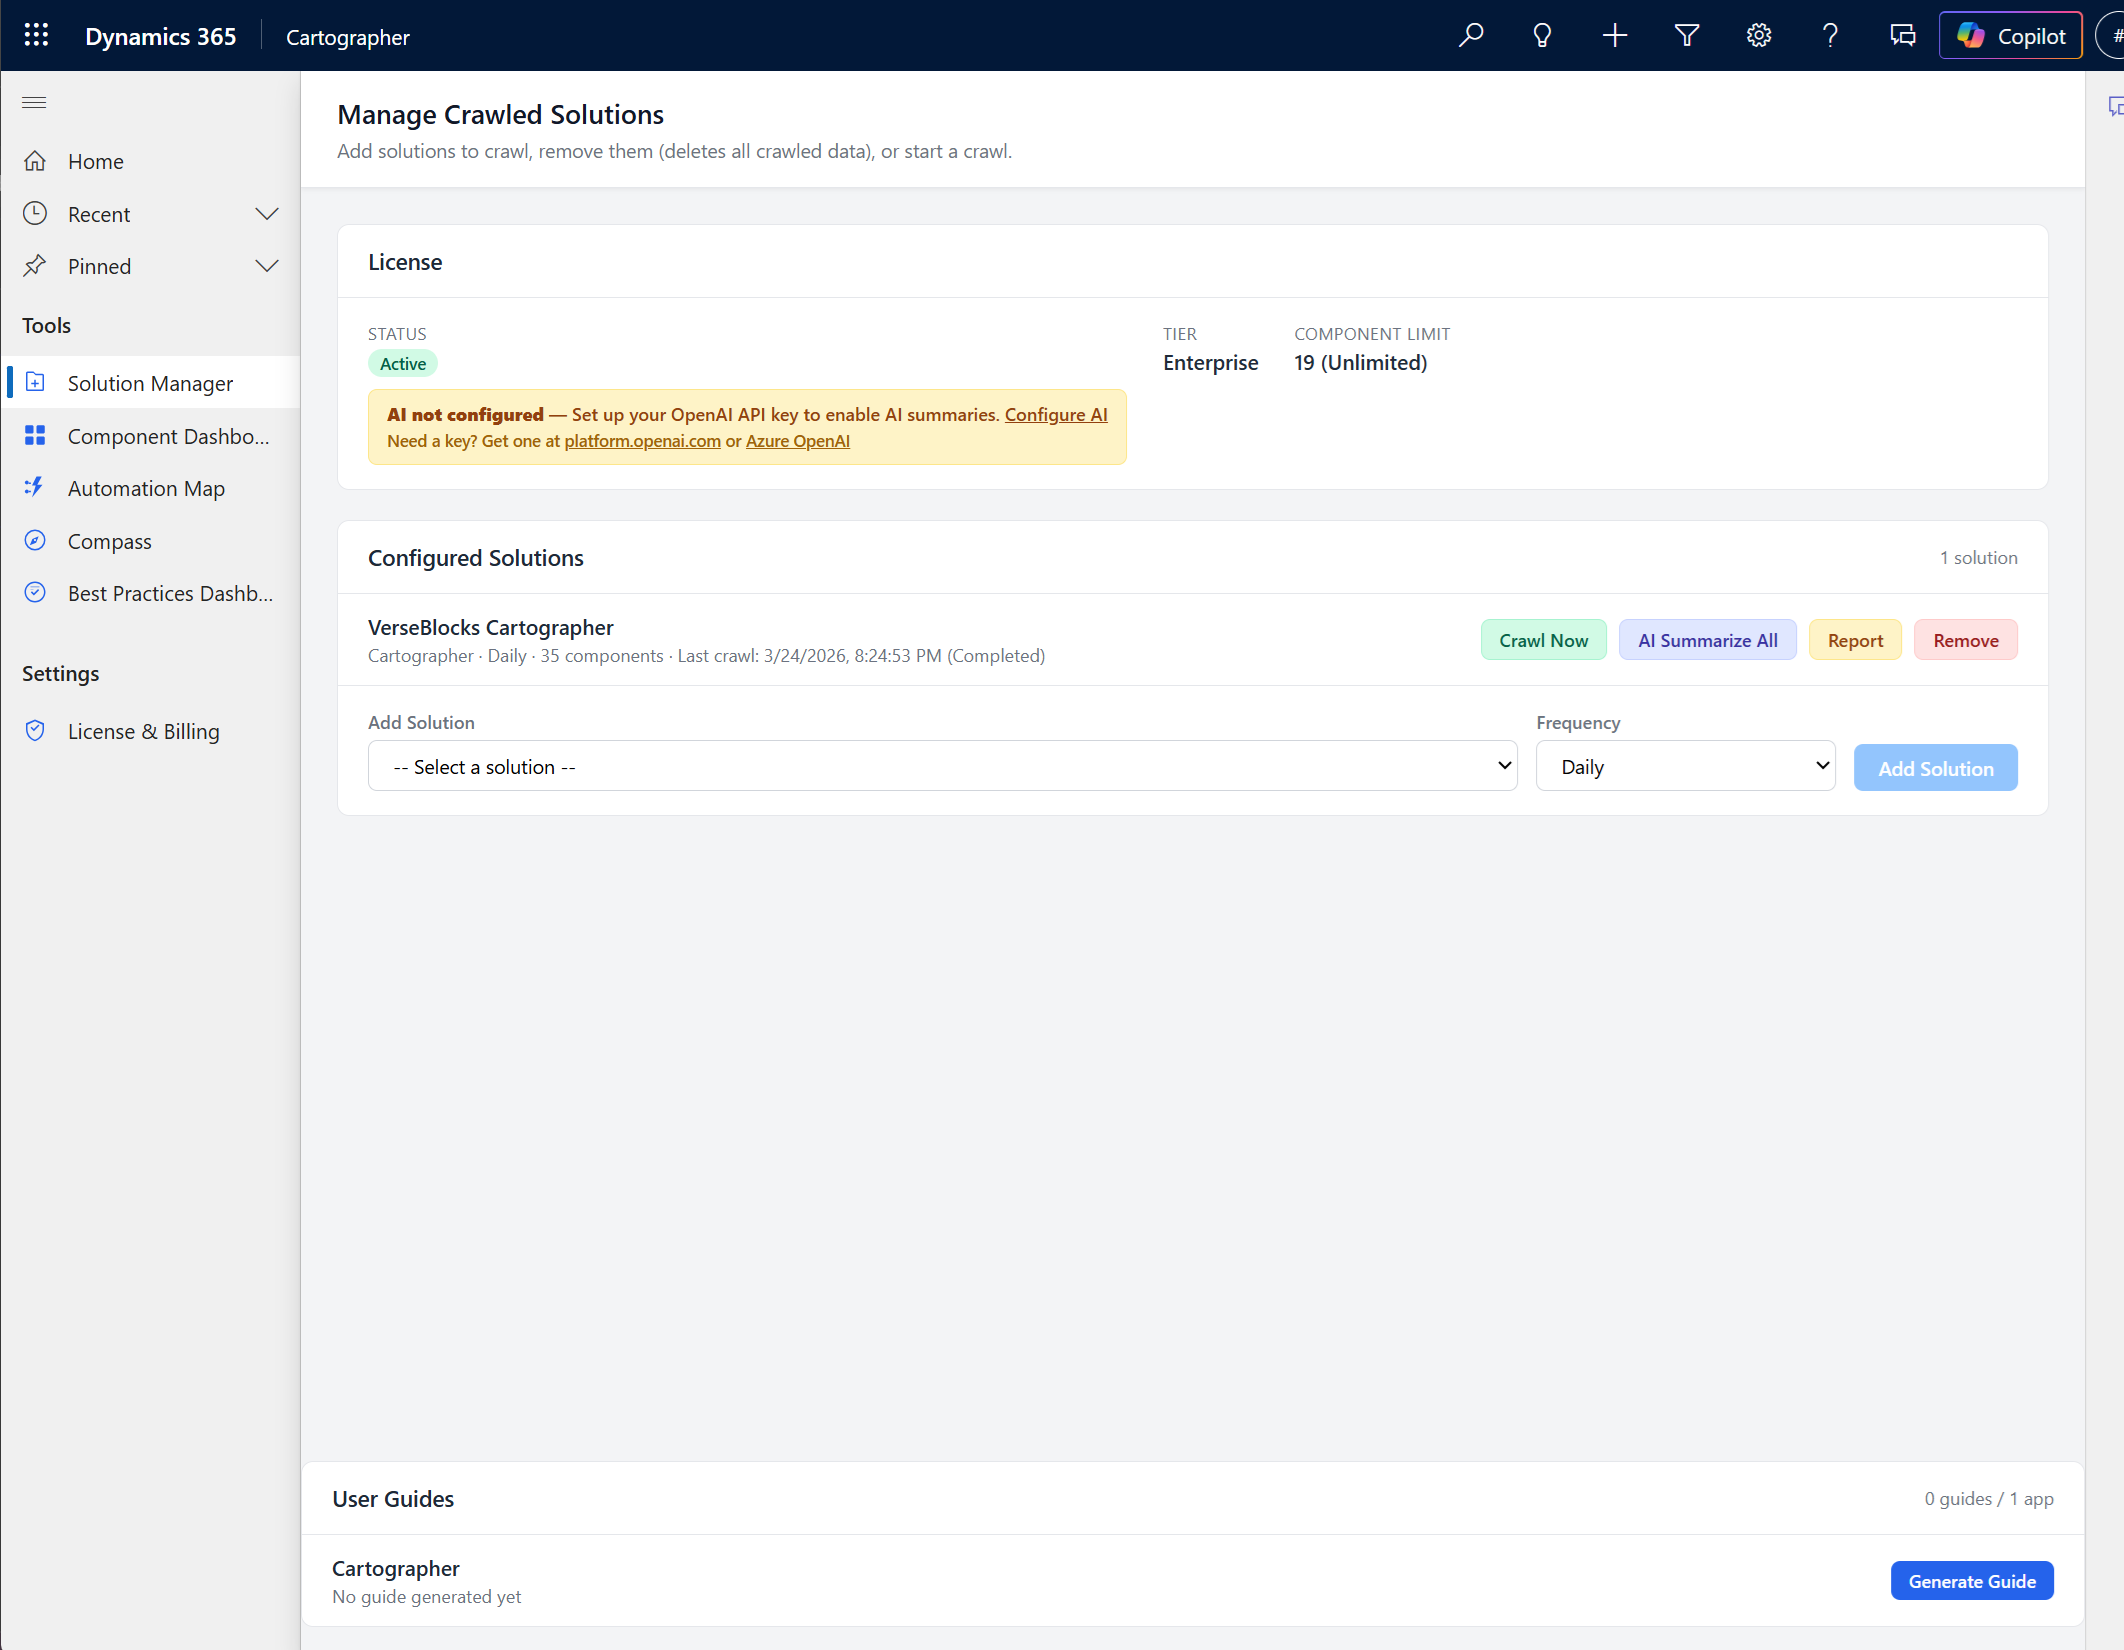This screenshot has width=2124, height=1650.
Task: Collapse the sidebar hamburger menu
Action: [34, 102]
